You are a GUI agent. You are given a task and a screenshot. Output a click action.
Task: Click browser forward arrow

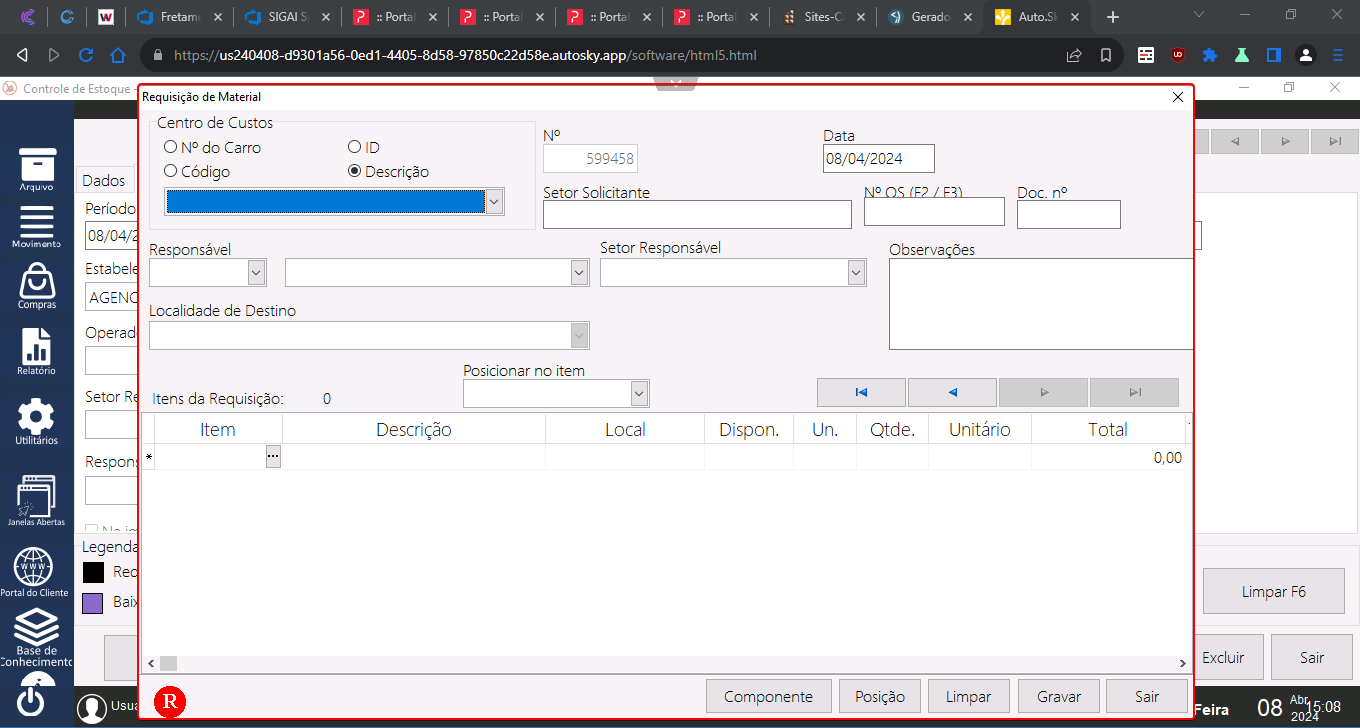(54, 55)
